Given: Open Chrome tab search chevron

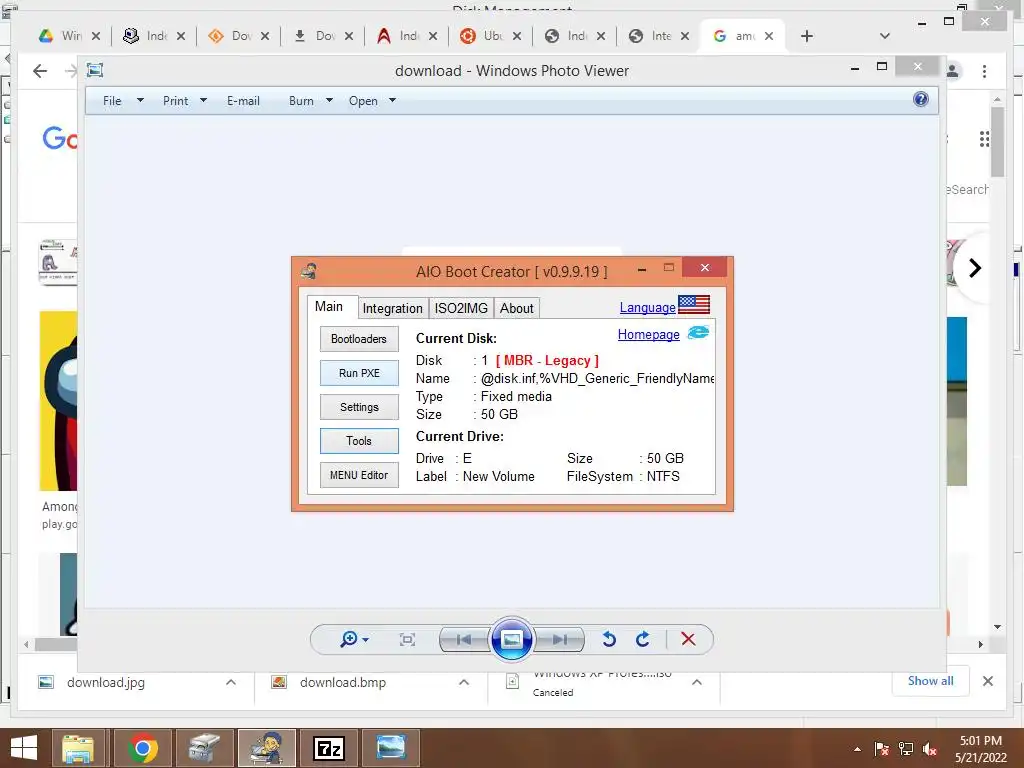Looking at the screenshot, I should click(x=885, y=36).
